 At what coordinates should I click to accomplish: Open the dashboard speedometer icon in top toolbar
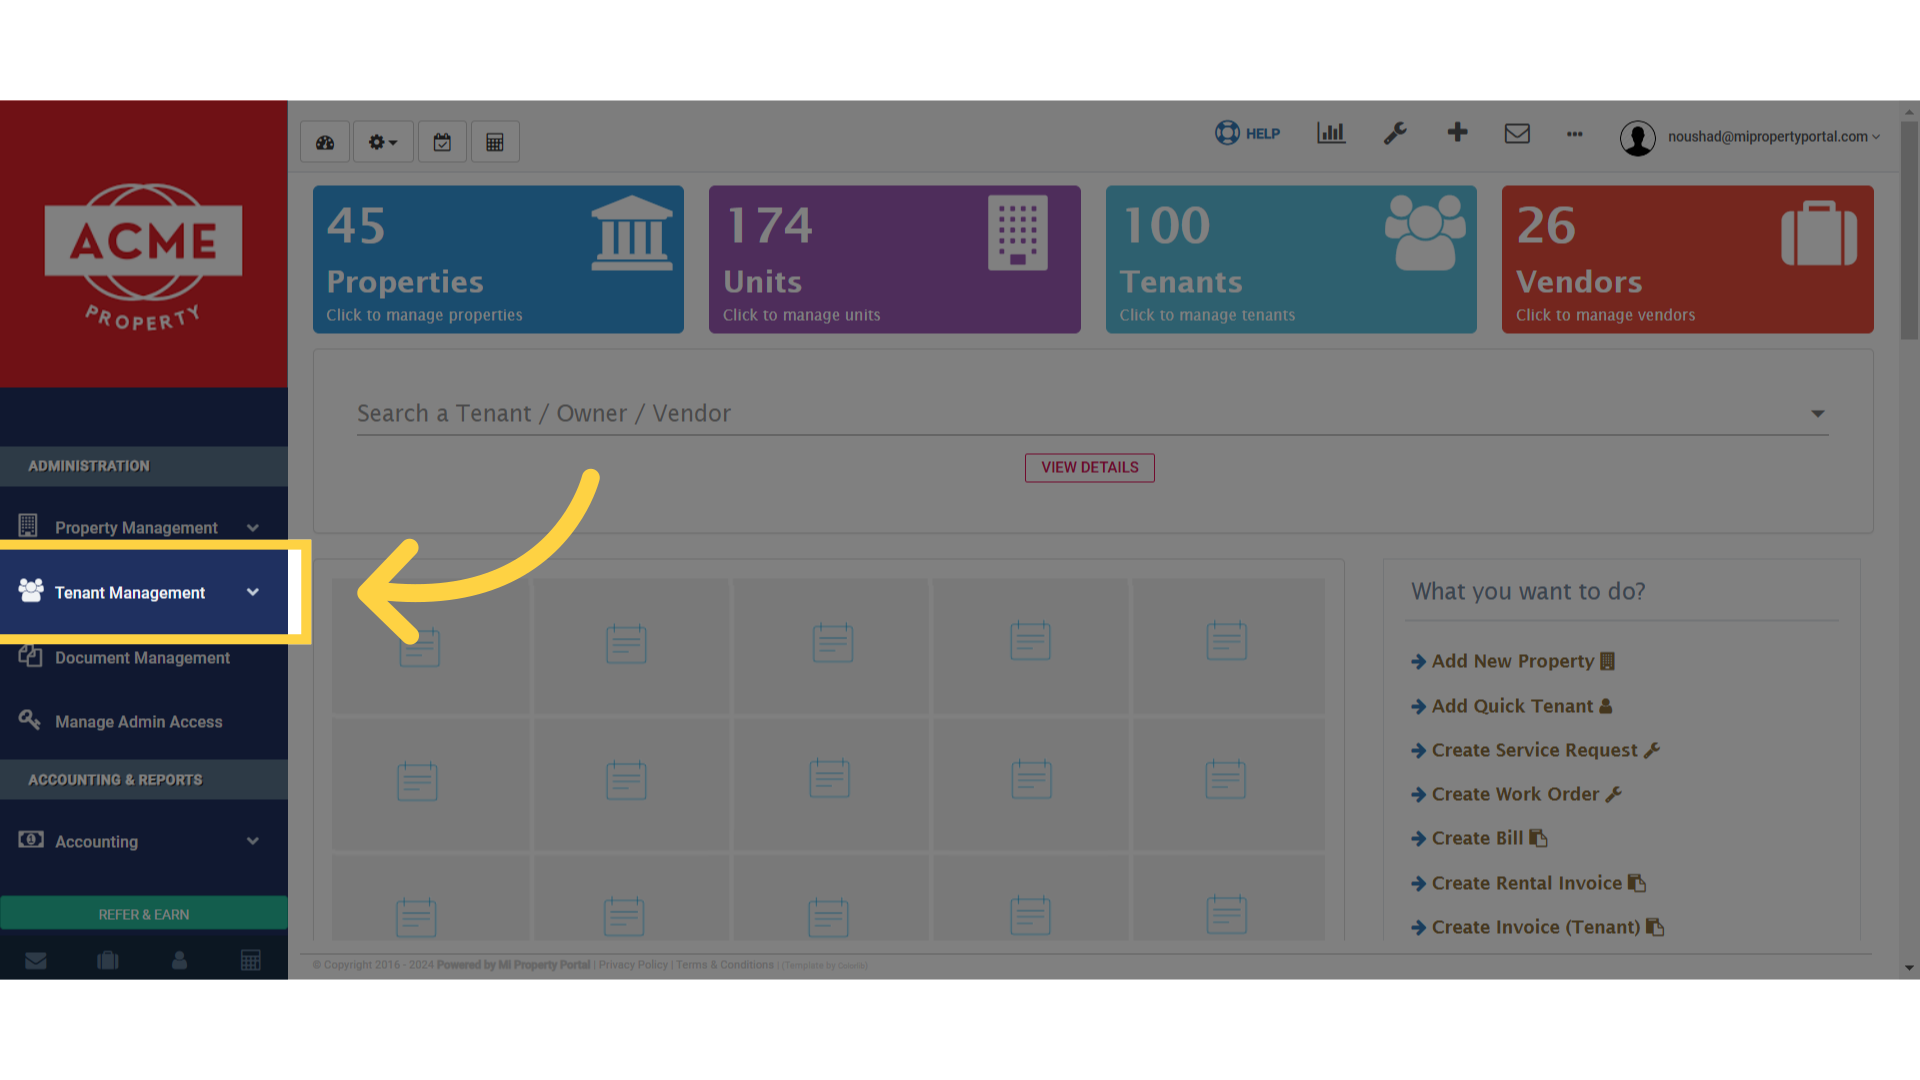pyautogui.click(x=324, y=141)
